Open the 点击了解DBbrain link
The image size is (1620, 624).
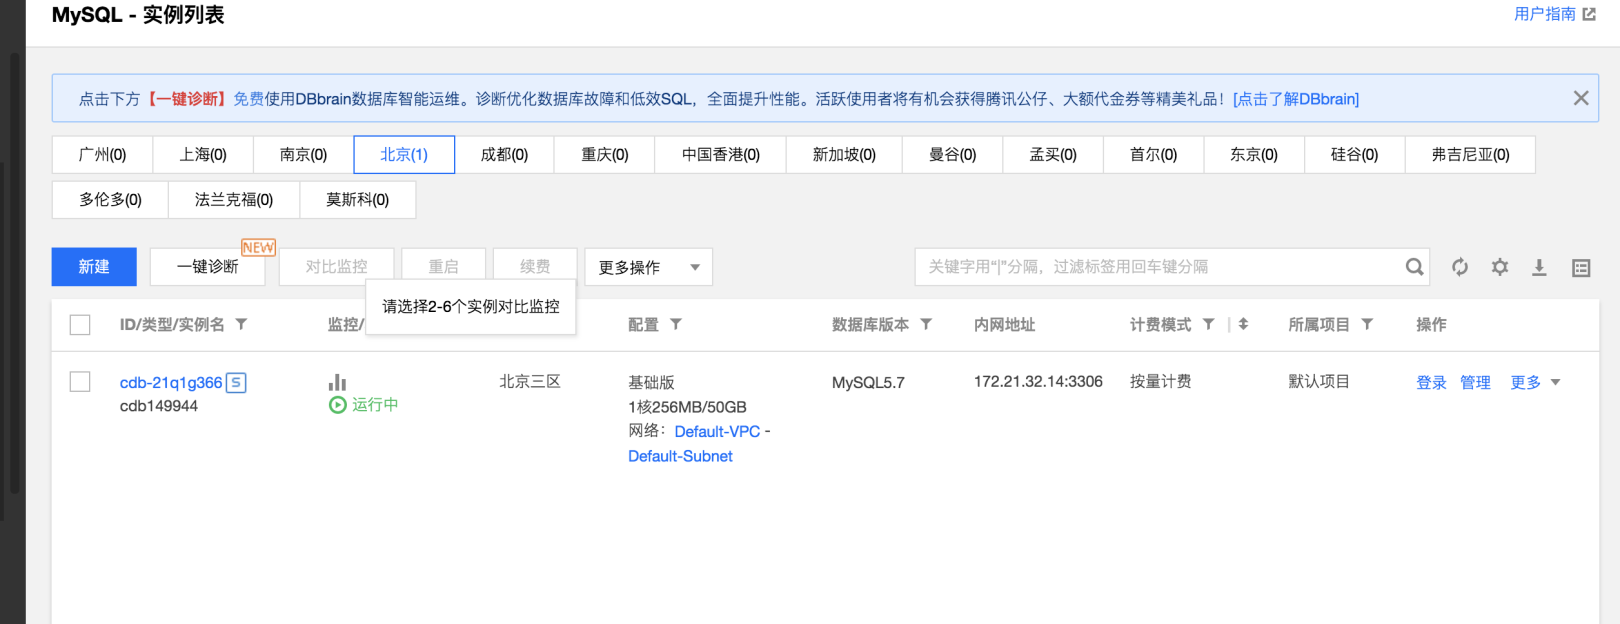tap(1296, 99)
